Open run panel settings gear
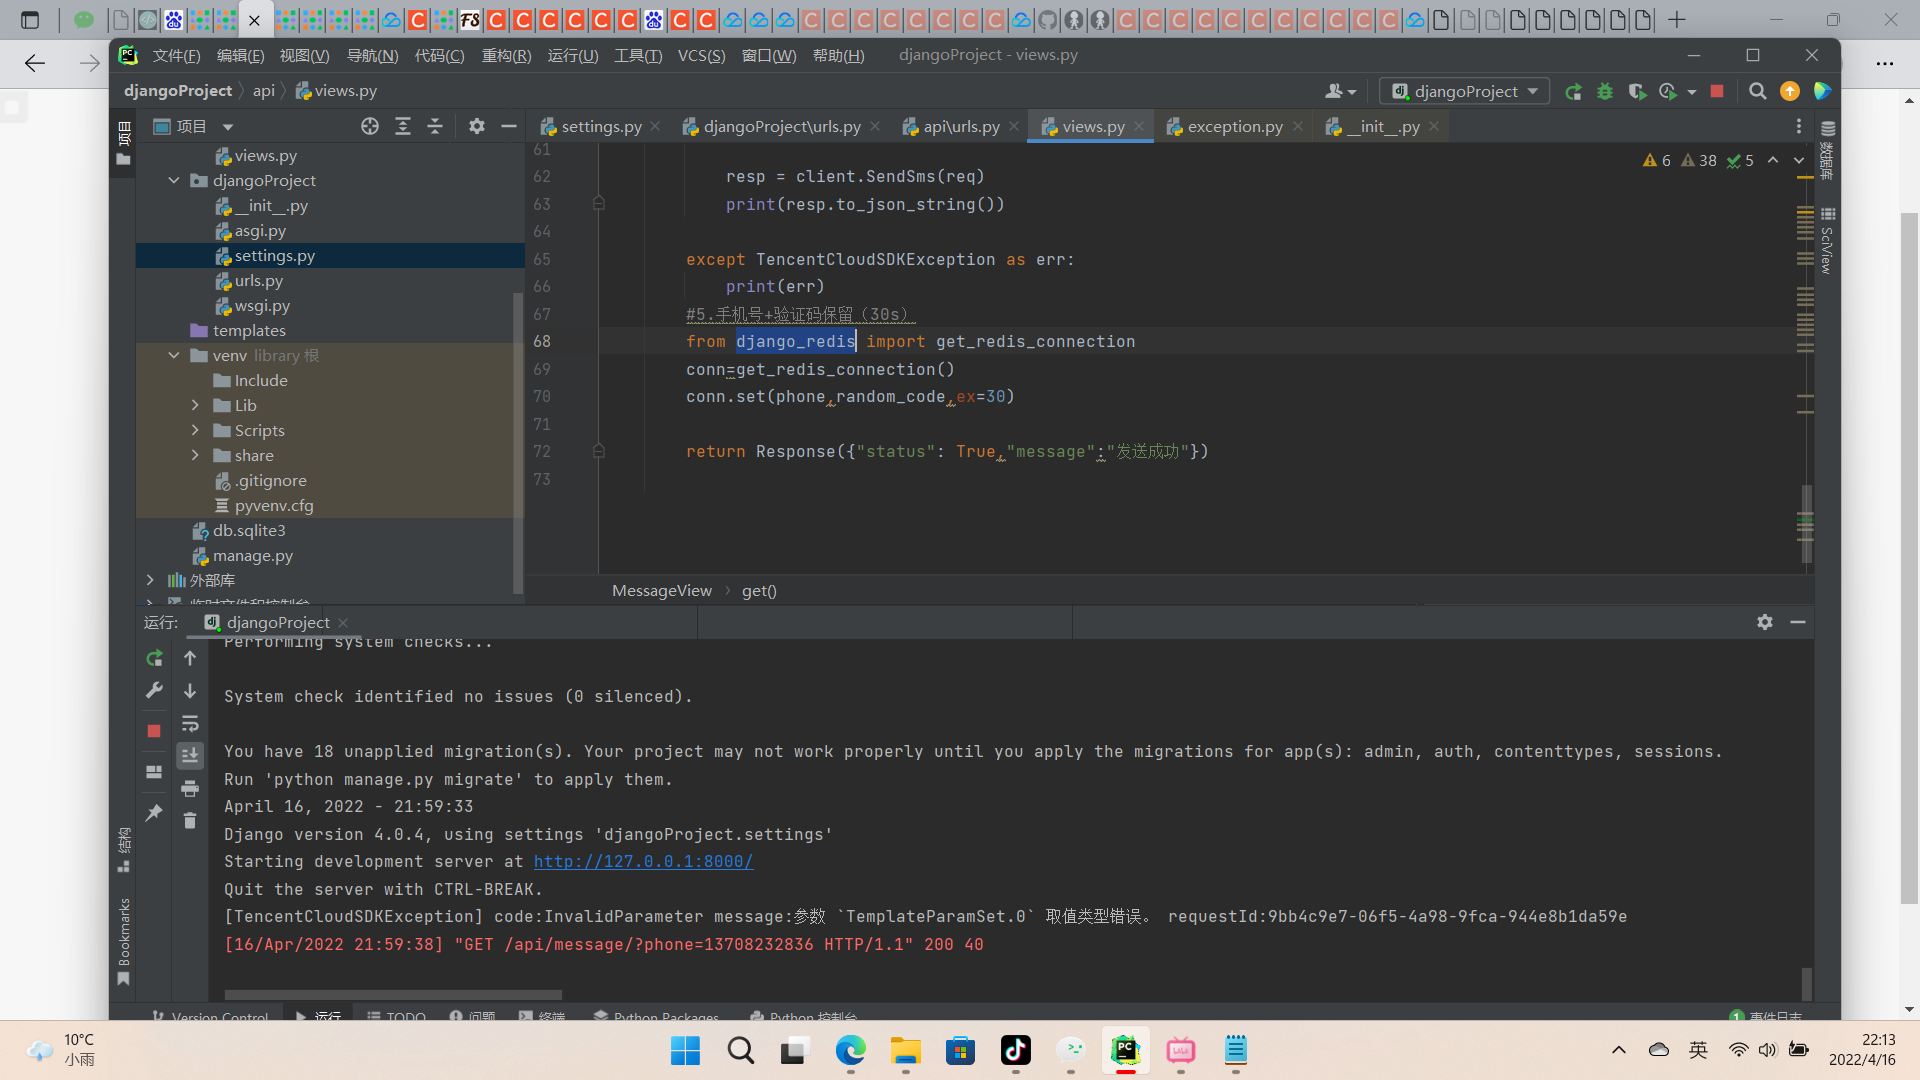Image resolution: width=1920 pixels, height=1080 pixels. [x=1765, y=622]
